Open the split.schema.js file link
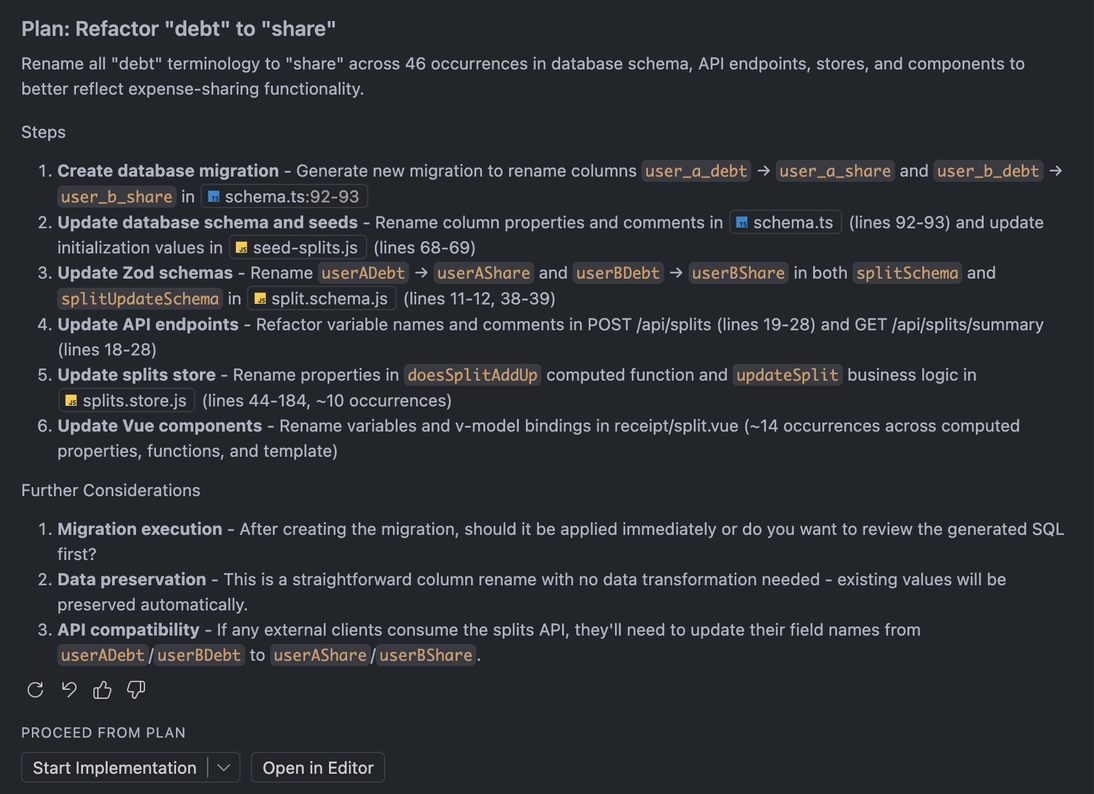 pos(321,299)
